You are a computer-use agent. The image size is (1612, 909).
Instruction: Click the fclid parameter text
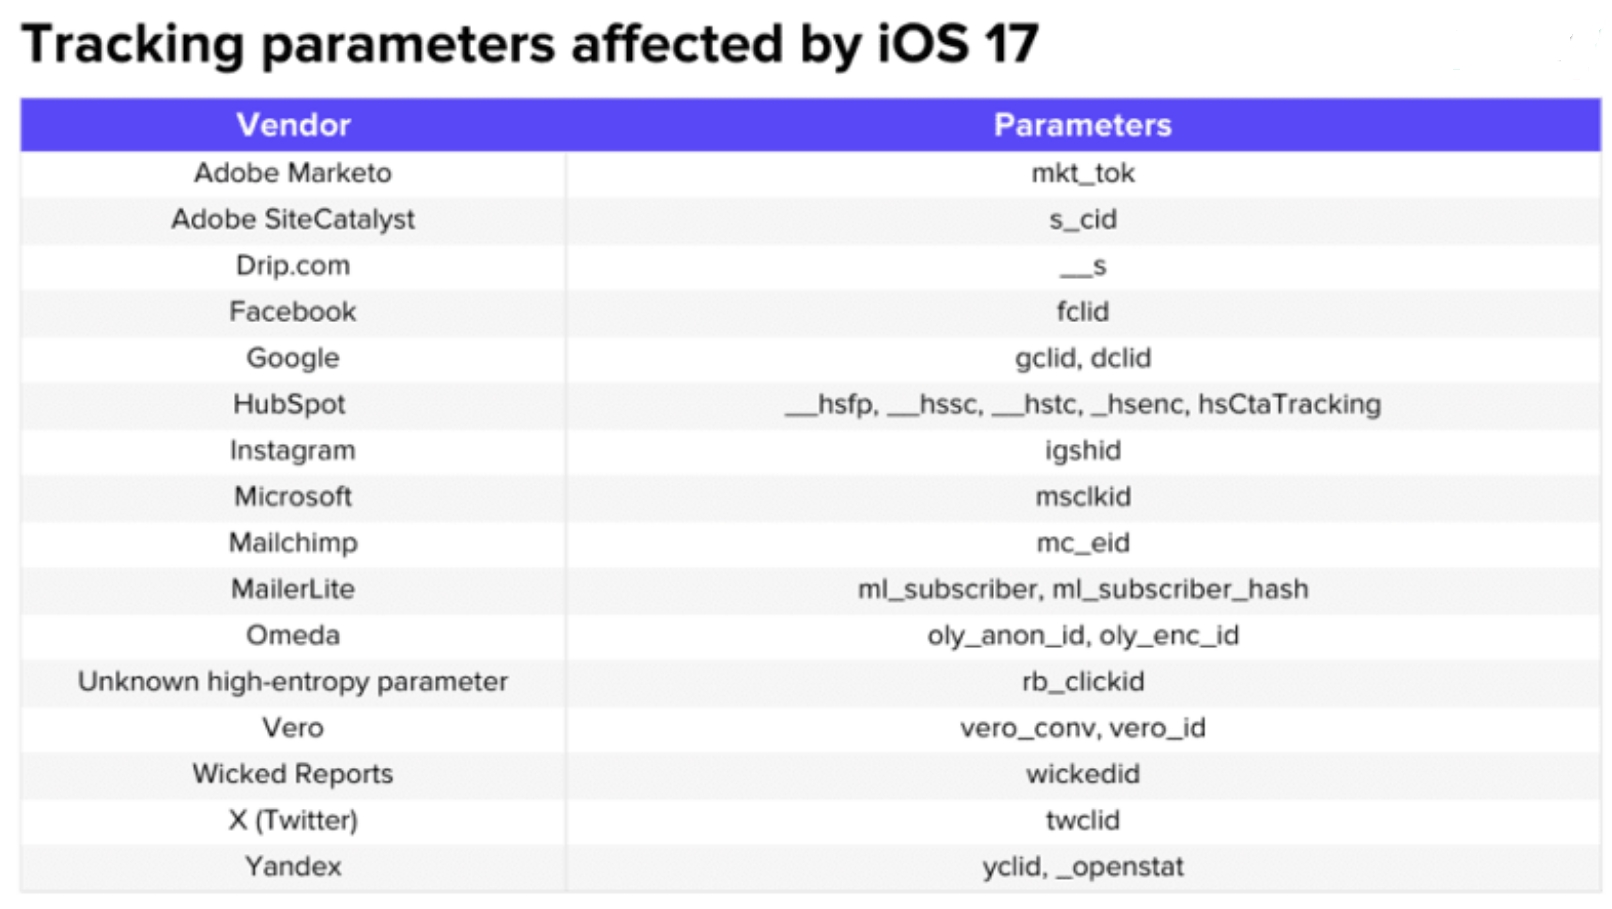point(1082,311)
